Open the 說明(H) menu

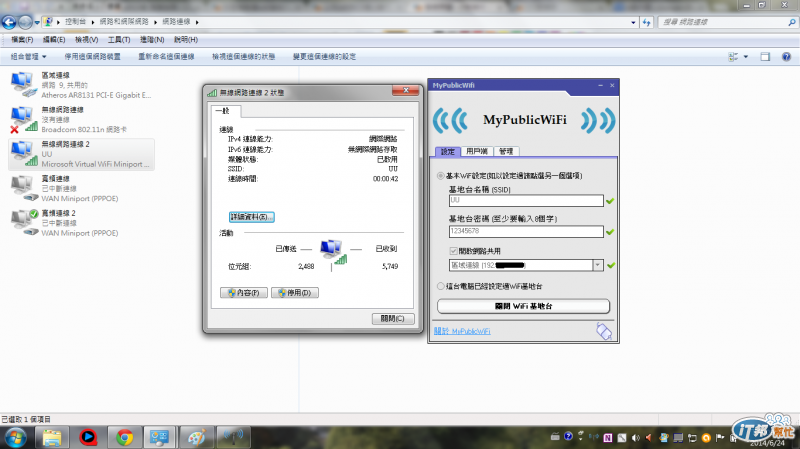point(186,39)
